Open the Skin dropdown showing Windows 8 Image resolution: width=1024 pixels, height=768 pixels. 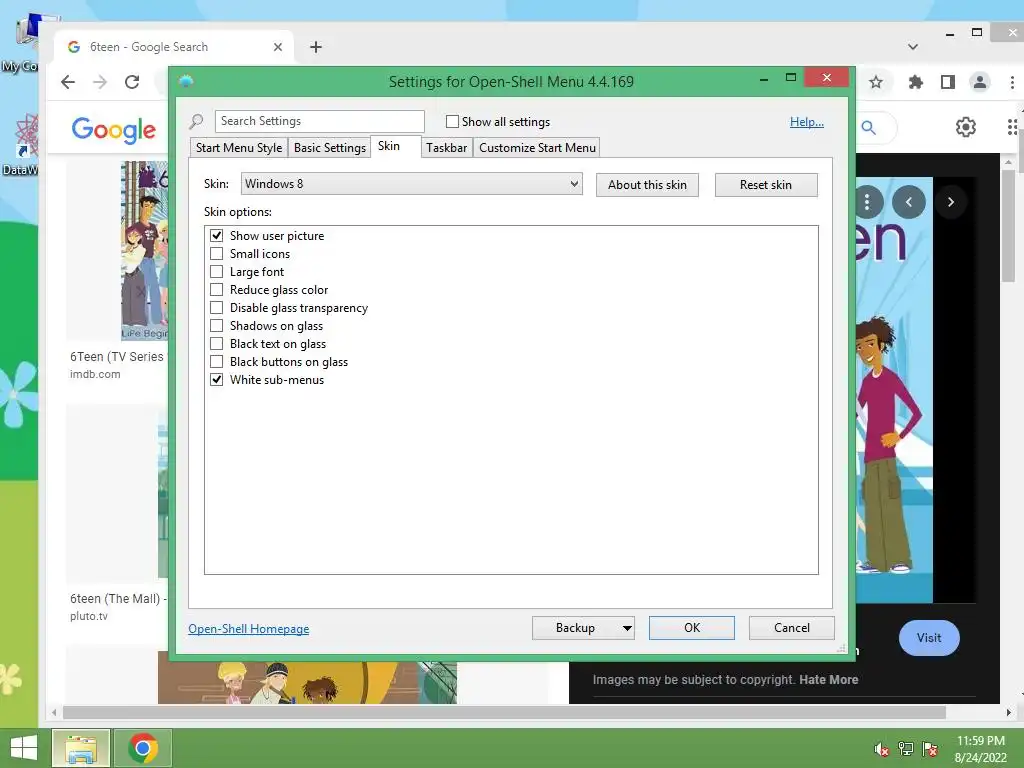click(x=411, y=184)
